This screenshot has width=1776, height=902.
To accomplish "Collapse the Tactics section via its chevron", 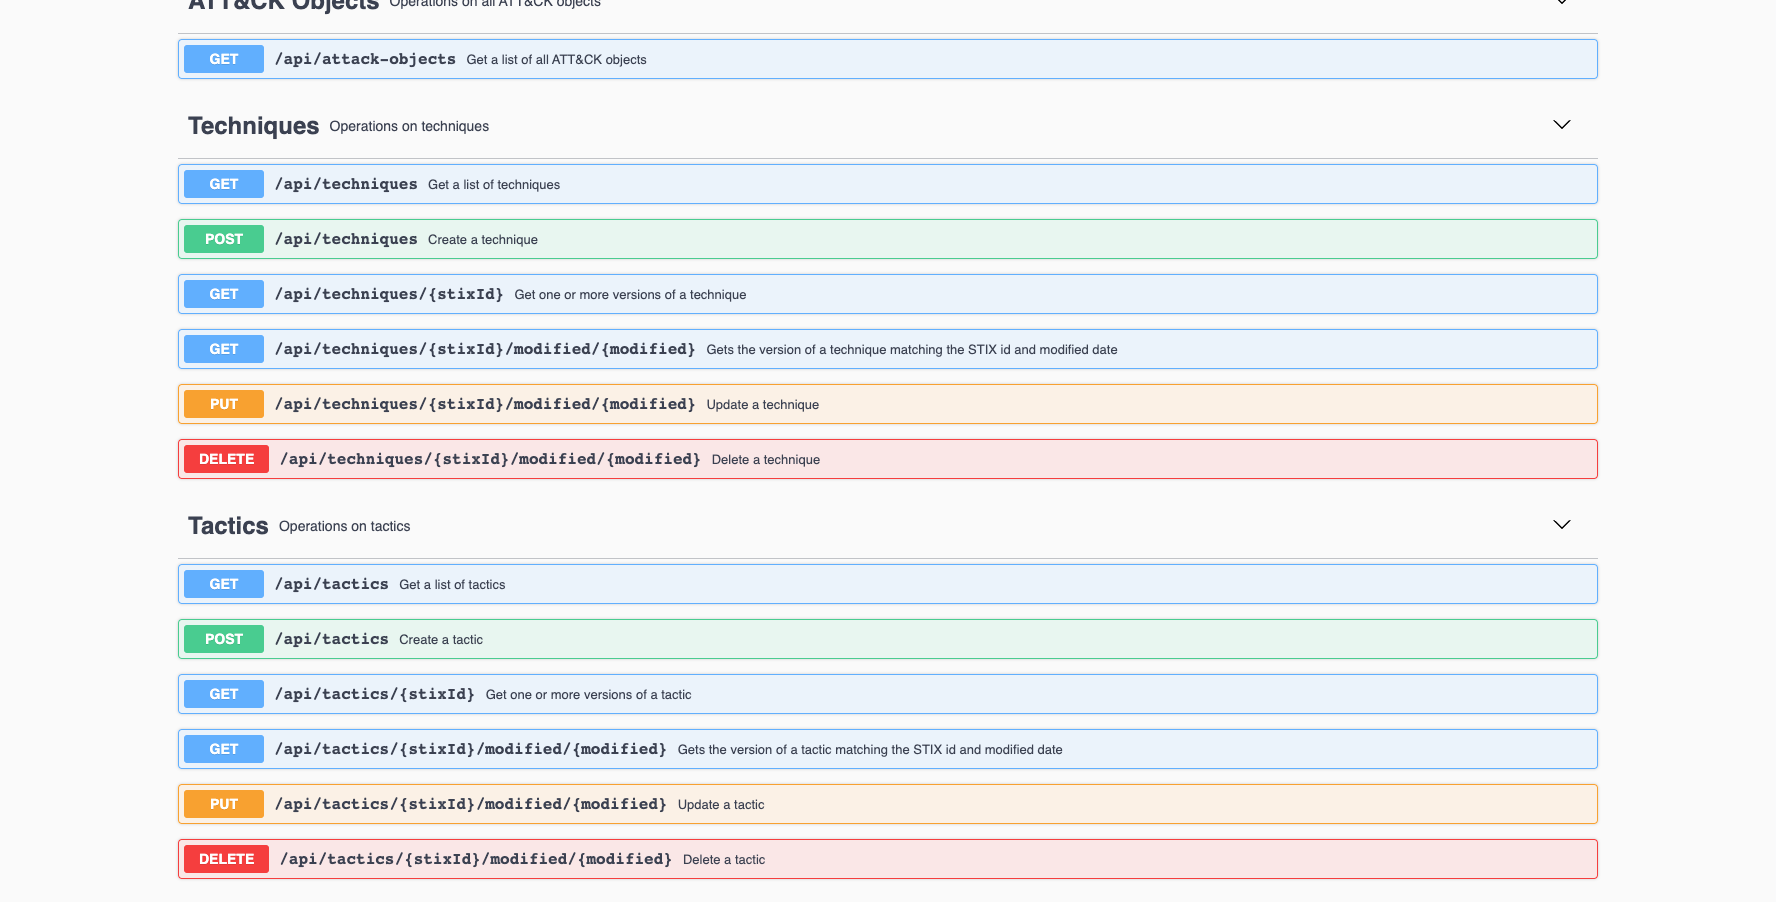I will (1561, 523).
